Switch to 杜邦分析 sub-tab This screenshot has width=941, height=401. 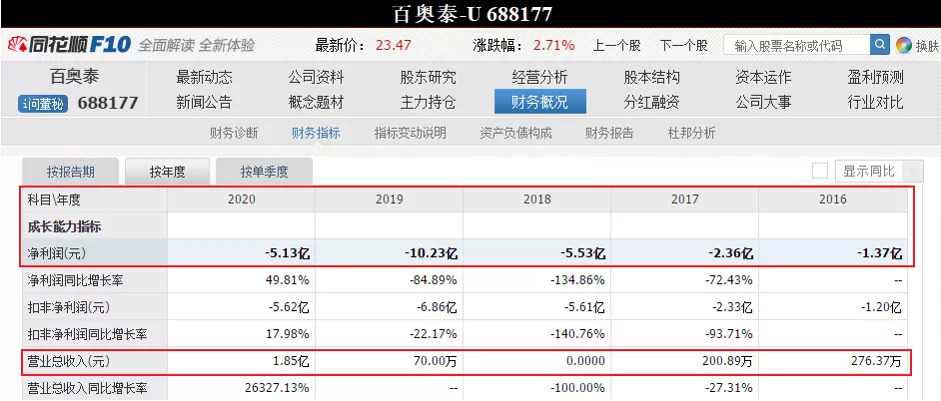click(x=691, y=133)
